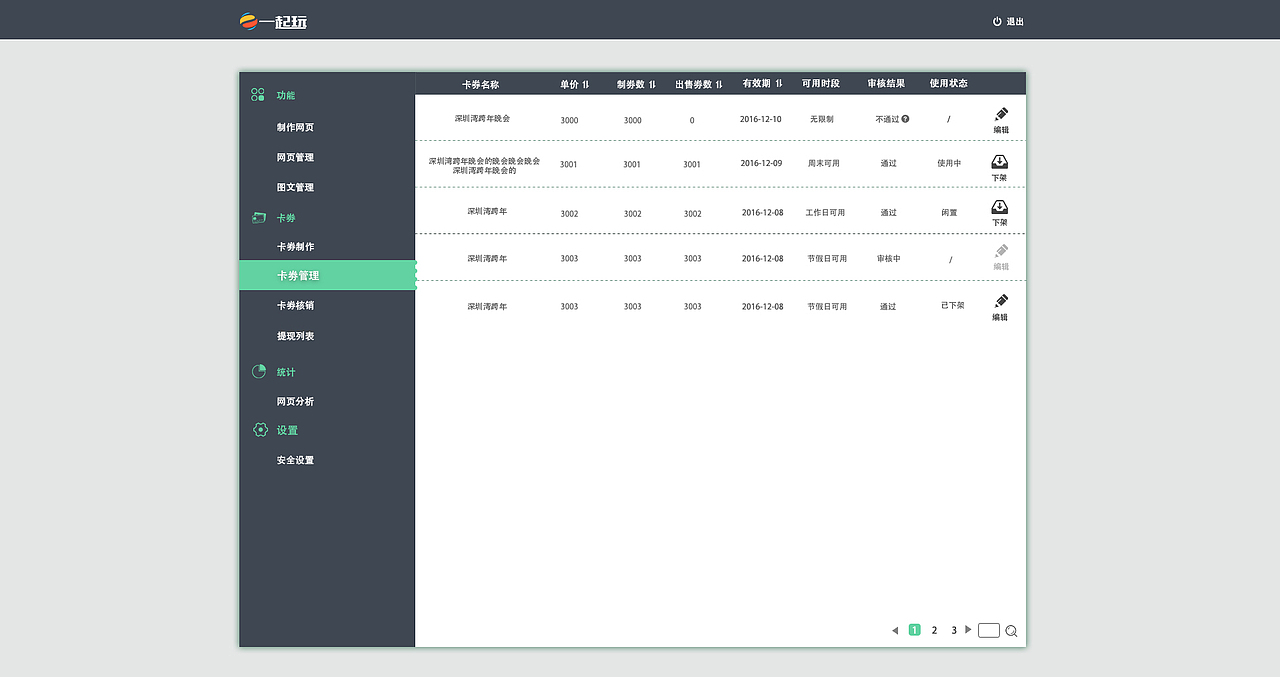
Task: Open 网页分析 in the sidebar
Action: [295, 402]
